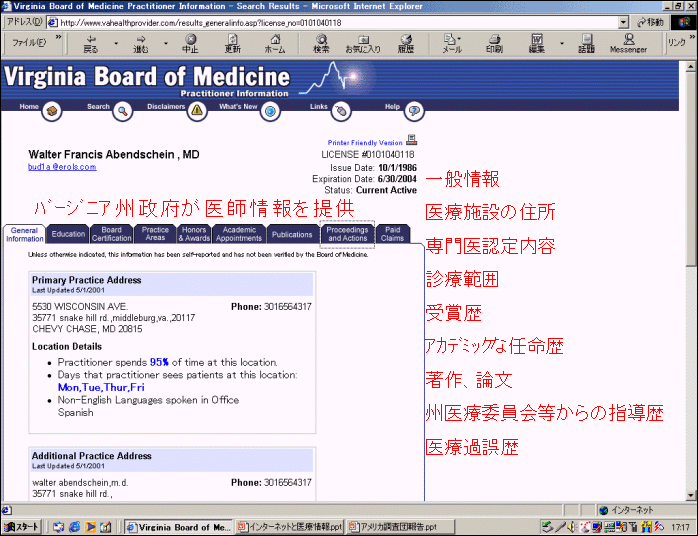The image size is (698, 536).
Task: Select the Paid Claims tab
Action: tap(392, 234)
